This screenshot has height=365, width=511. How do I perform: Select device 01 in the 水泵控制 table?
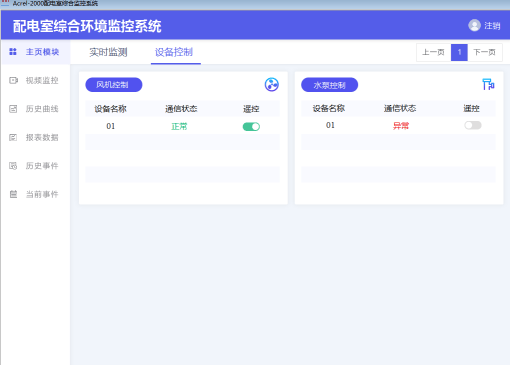[x=330, y=125]
